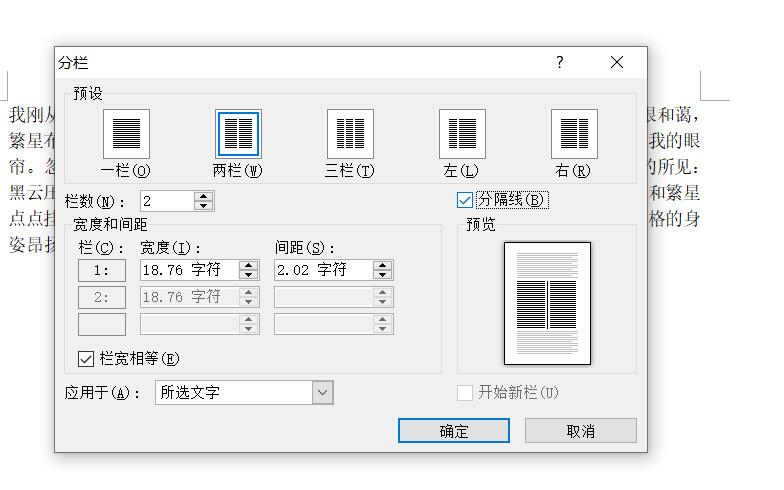The height and width of the screenshot is (490, 784).
Task: Decrease column 1 间距 with down arrow
Action: click(382, 275)
